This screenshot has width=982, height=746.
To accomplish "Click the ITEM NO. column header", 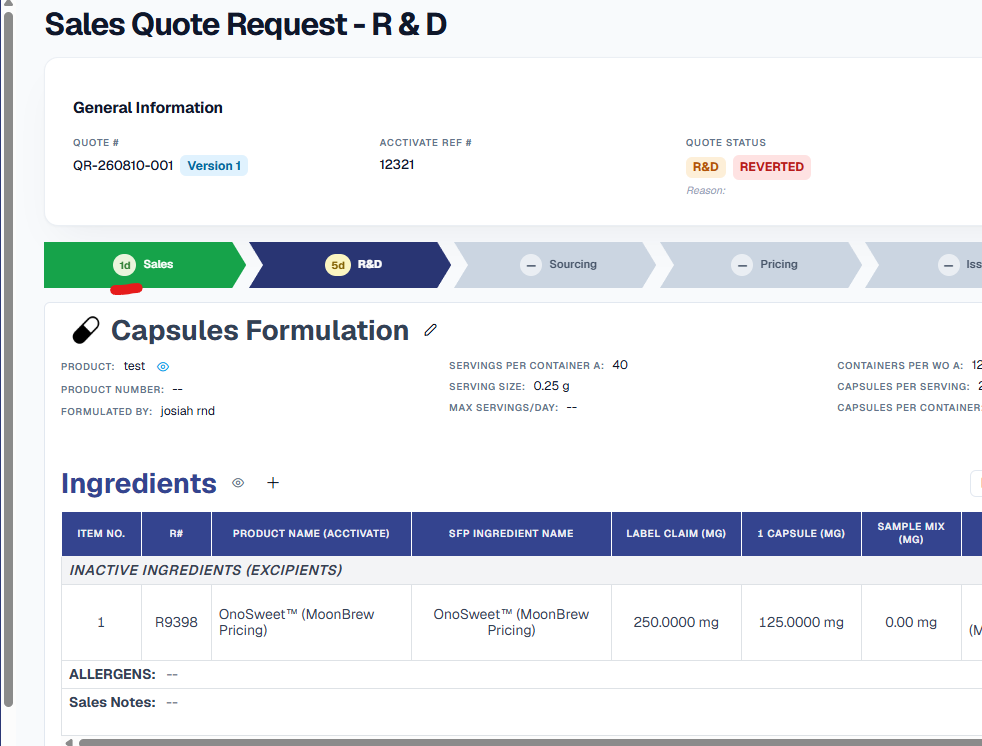I will 101,534.
